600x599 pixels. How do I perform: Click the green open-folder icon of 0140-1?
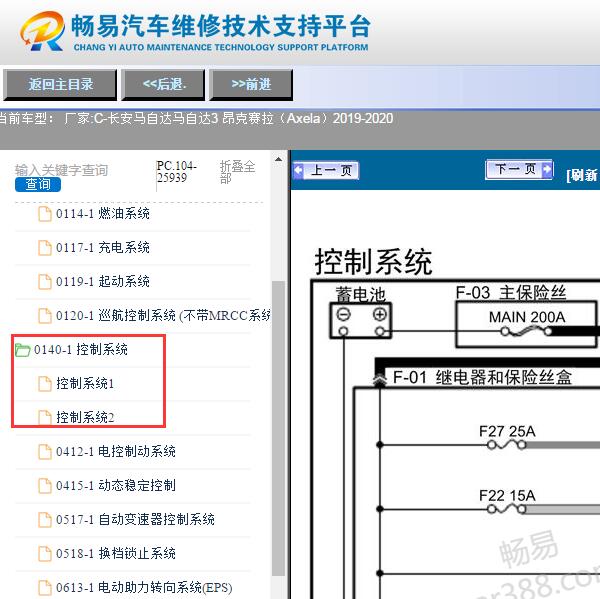click(23, 350)
